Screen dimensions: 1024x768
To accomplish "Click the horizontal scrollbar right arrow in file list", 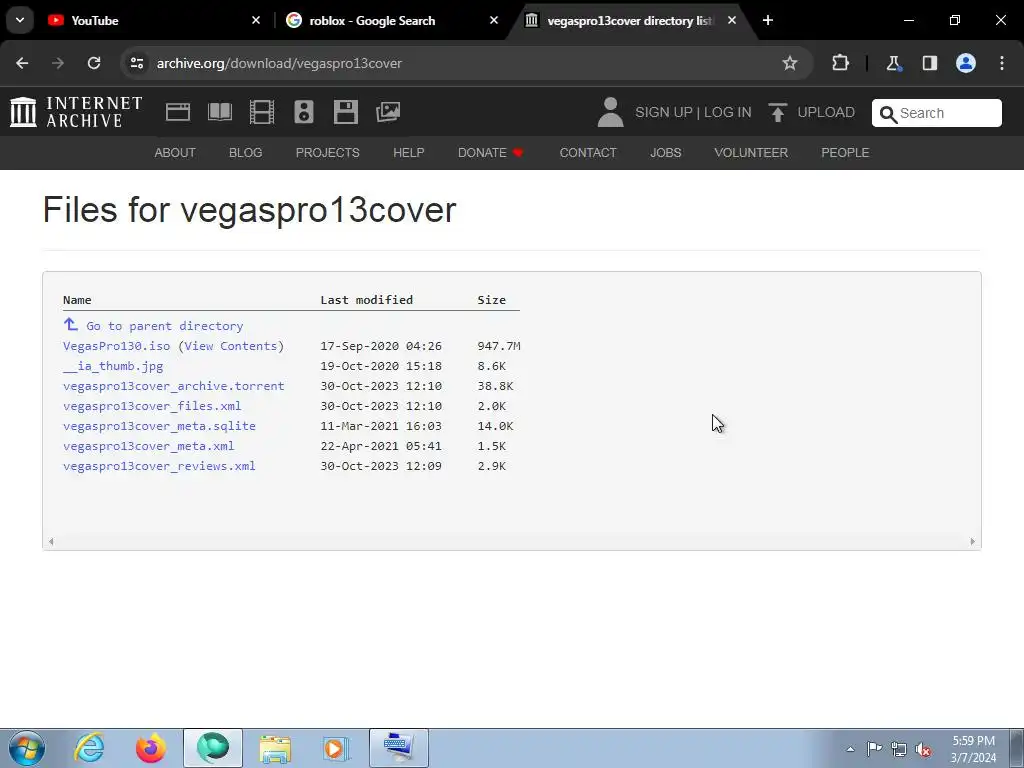I will [x=972, y=541].
